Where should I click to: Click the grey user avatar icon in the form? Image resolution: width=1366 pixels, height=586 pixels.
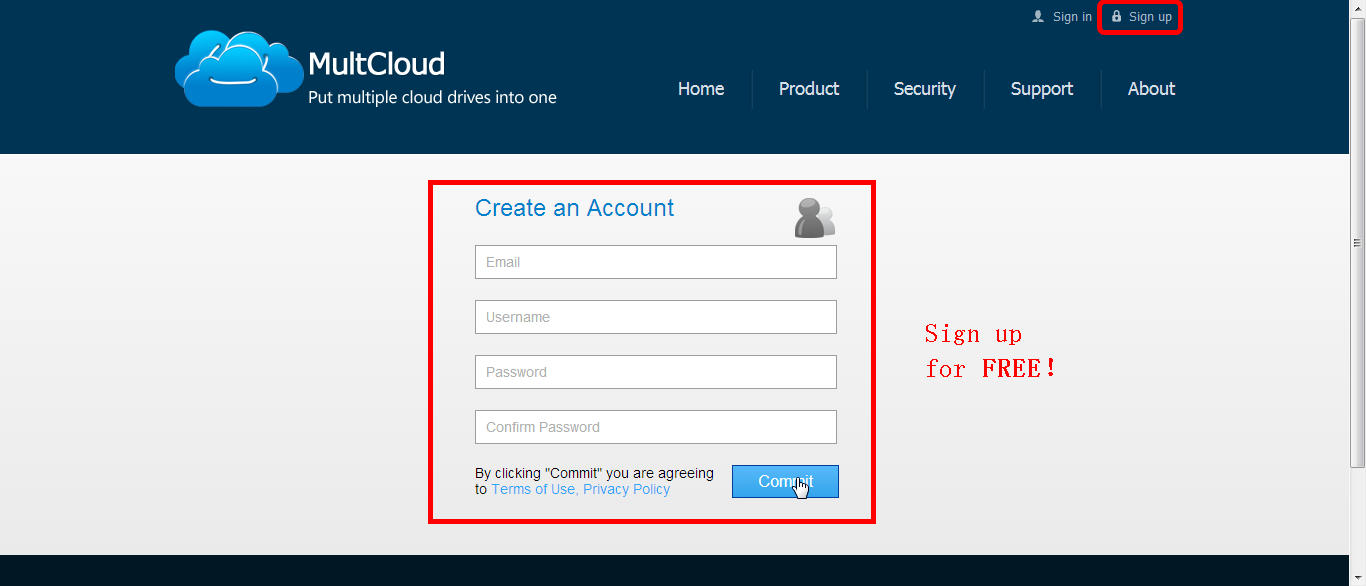click(814, 218)
